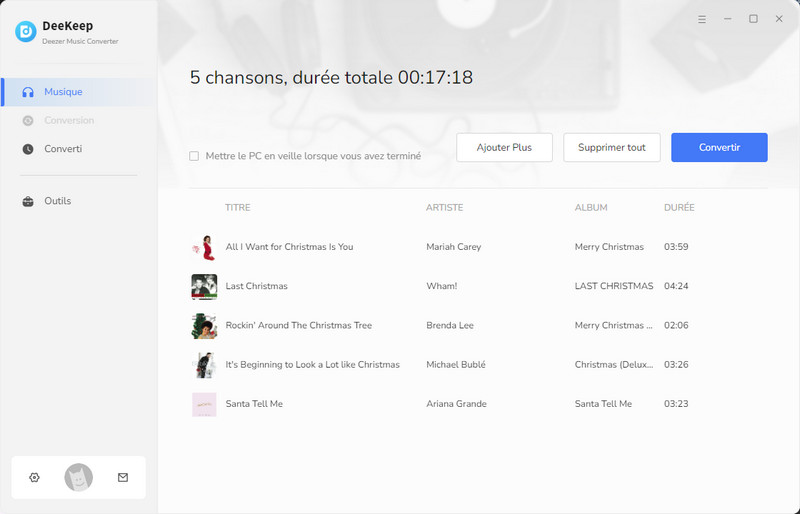The height and width of the screenshot is (514, 800).
Task: Click artist name Brenda Lee
Action: point(450,325)
